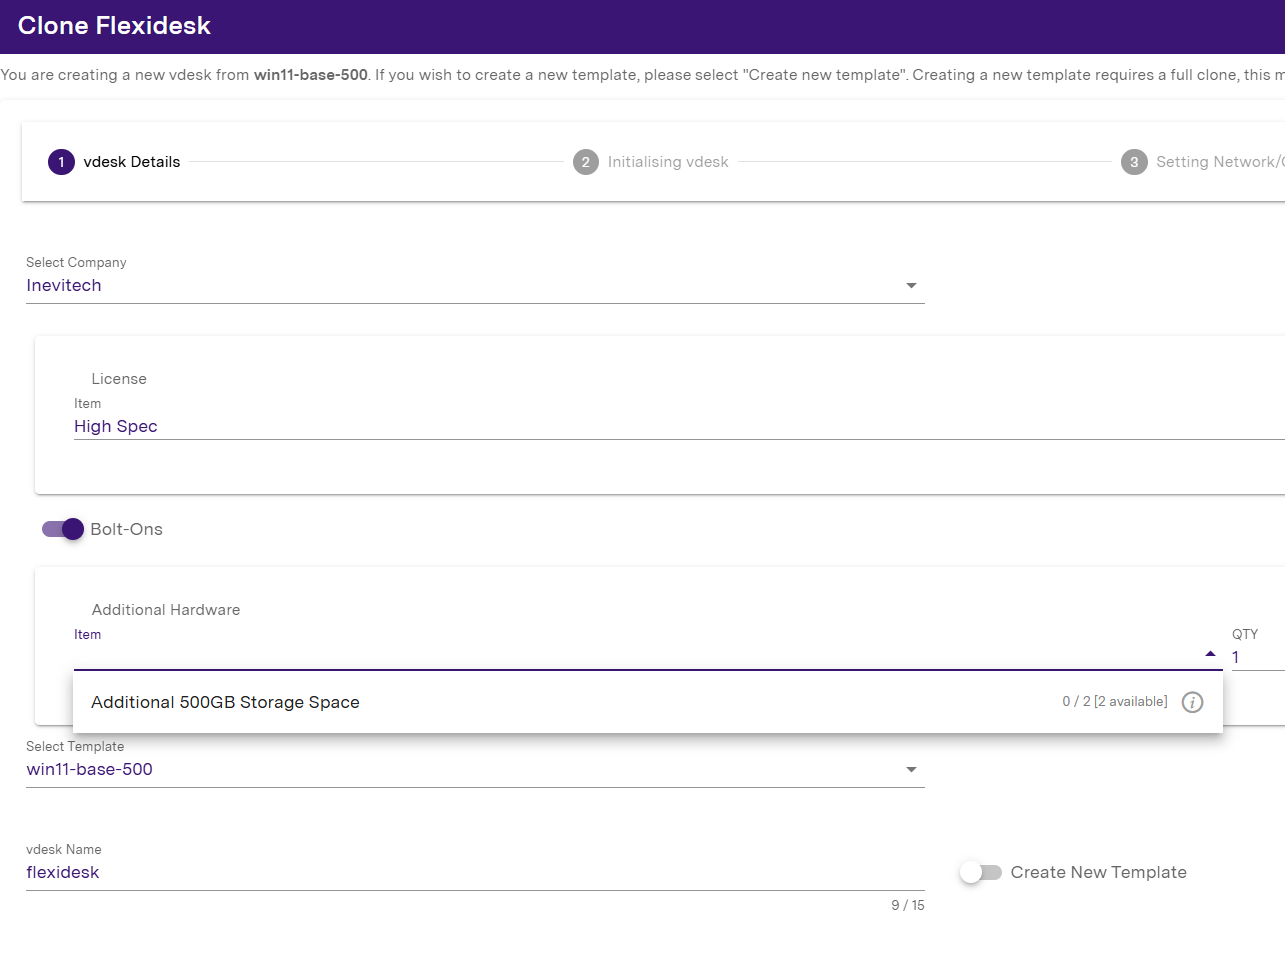This screenshot has height=957, width=1285.
Task: Enable the Create New Template switch
Action: tap(980, 872)
